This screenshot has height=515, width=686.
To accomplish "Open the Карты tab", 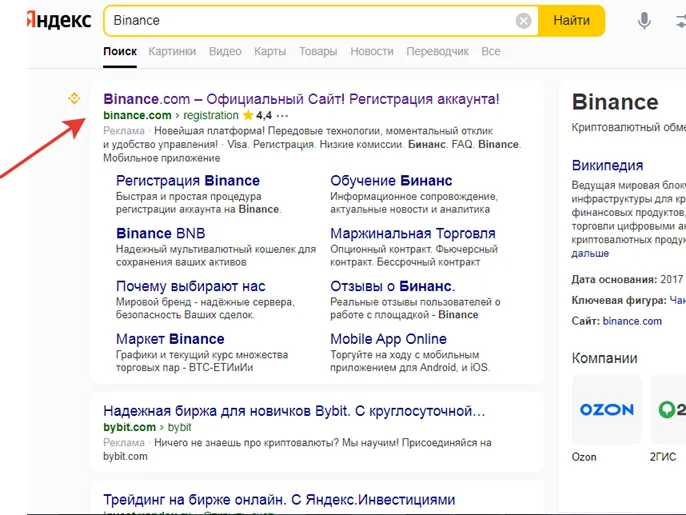I will tap(270, 51).
